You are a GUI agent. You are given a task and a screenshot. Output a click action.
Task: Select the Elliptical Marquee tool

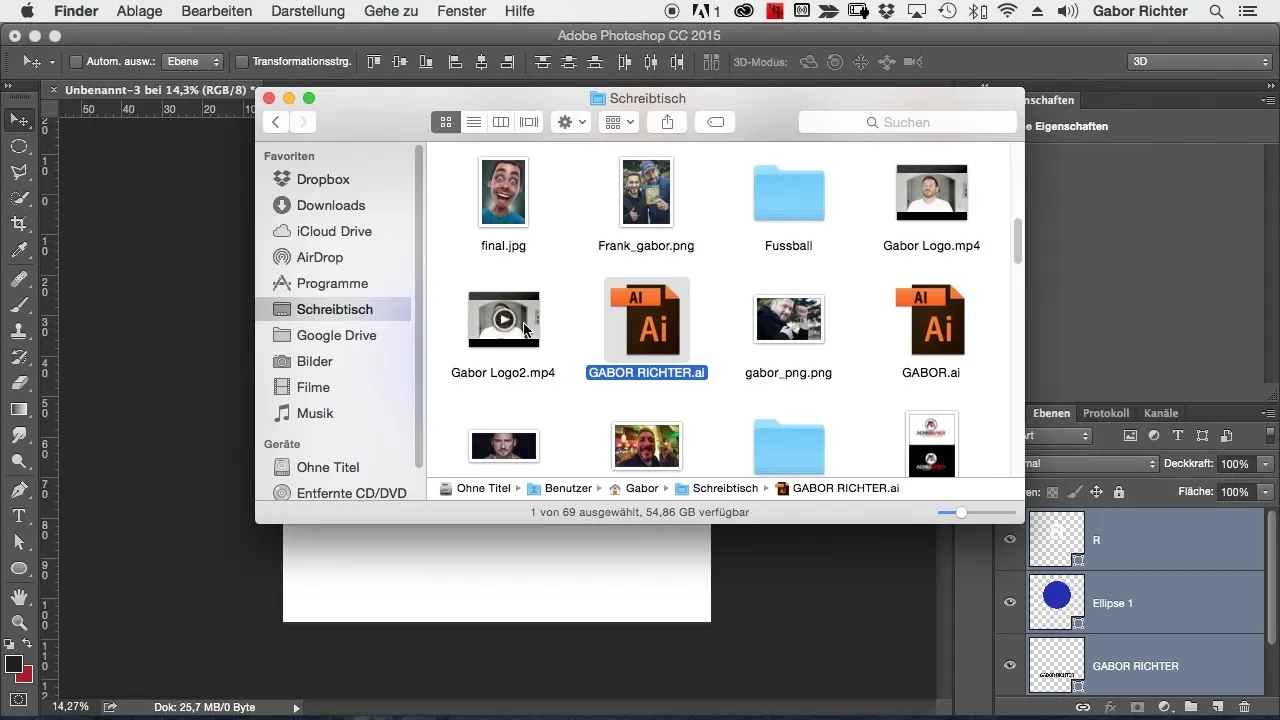click(19, 146)
